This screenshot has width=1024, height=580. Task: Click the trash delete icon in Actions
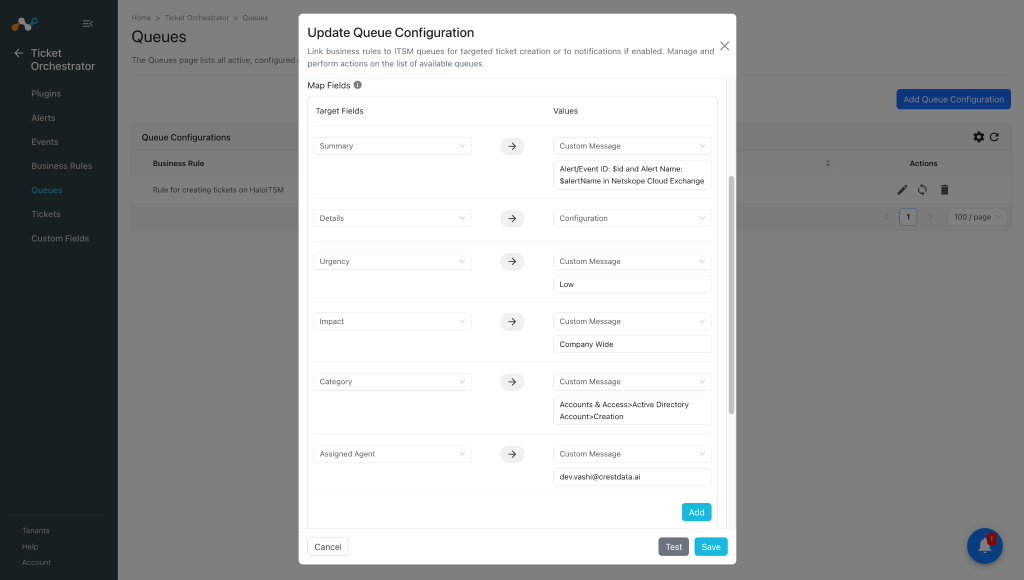click(x=944, y=190)
